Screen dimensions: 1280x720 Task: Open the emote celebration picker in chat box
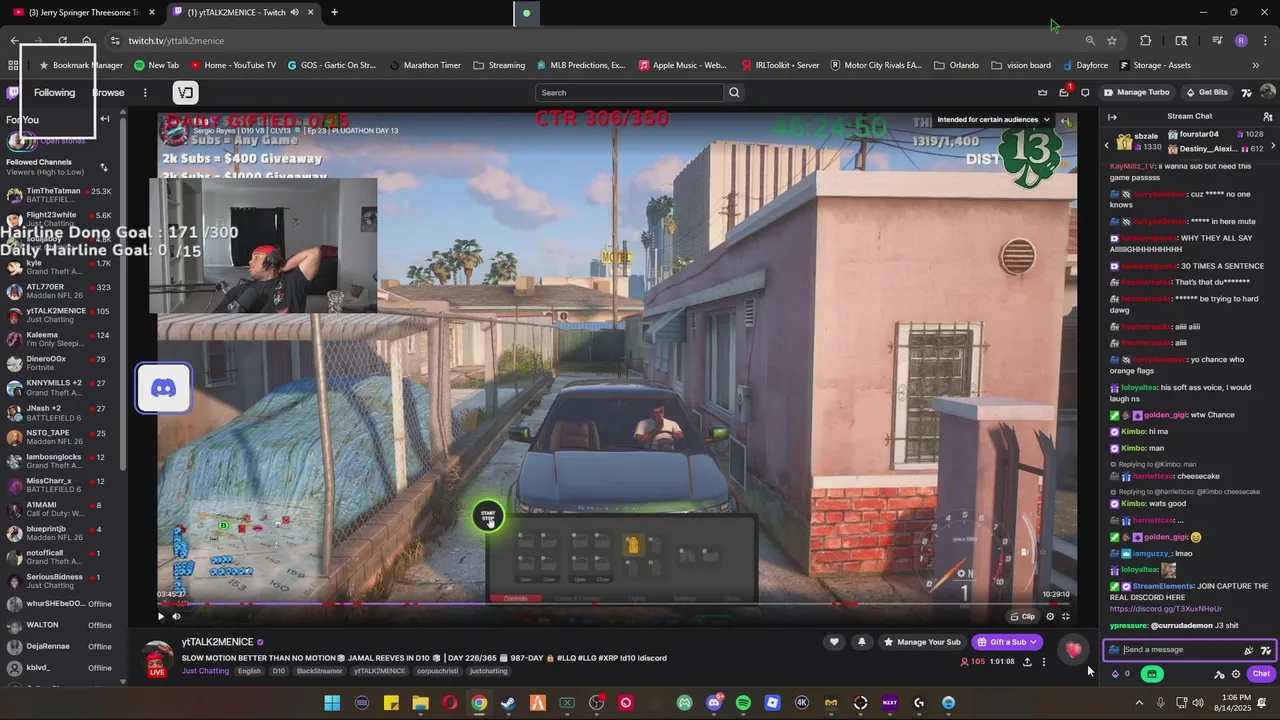click(1248, 650)
